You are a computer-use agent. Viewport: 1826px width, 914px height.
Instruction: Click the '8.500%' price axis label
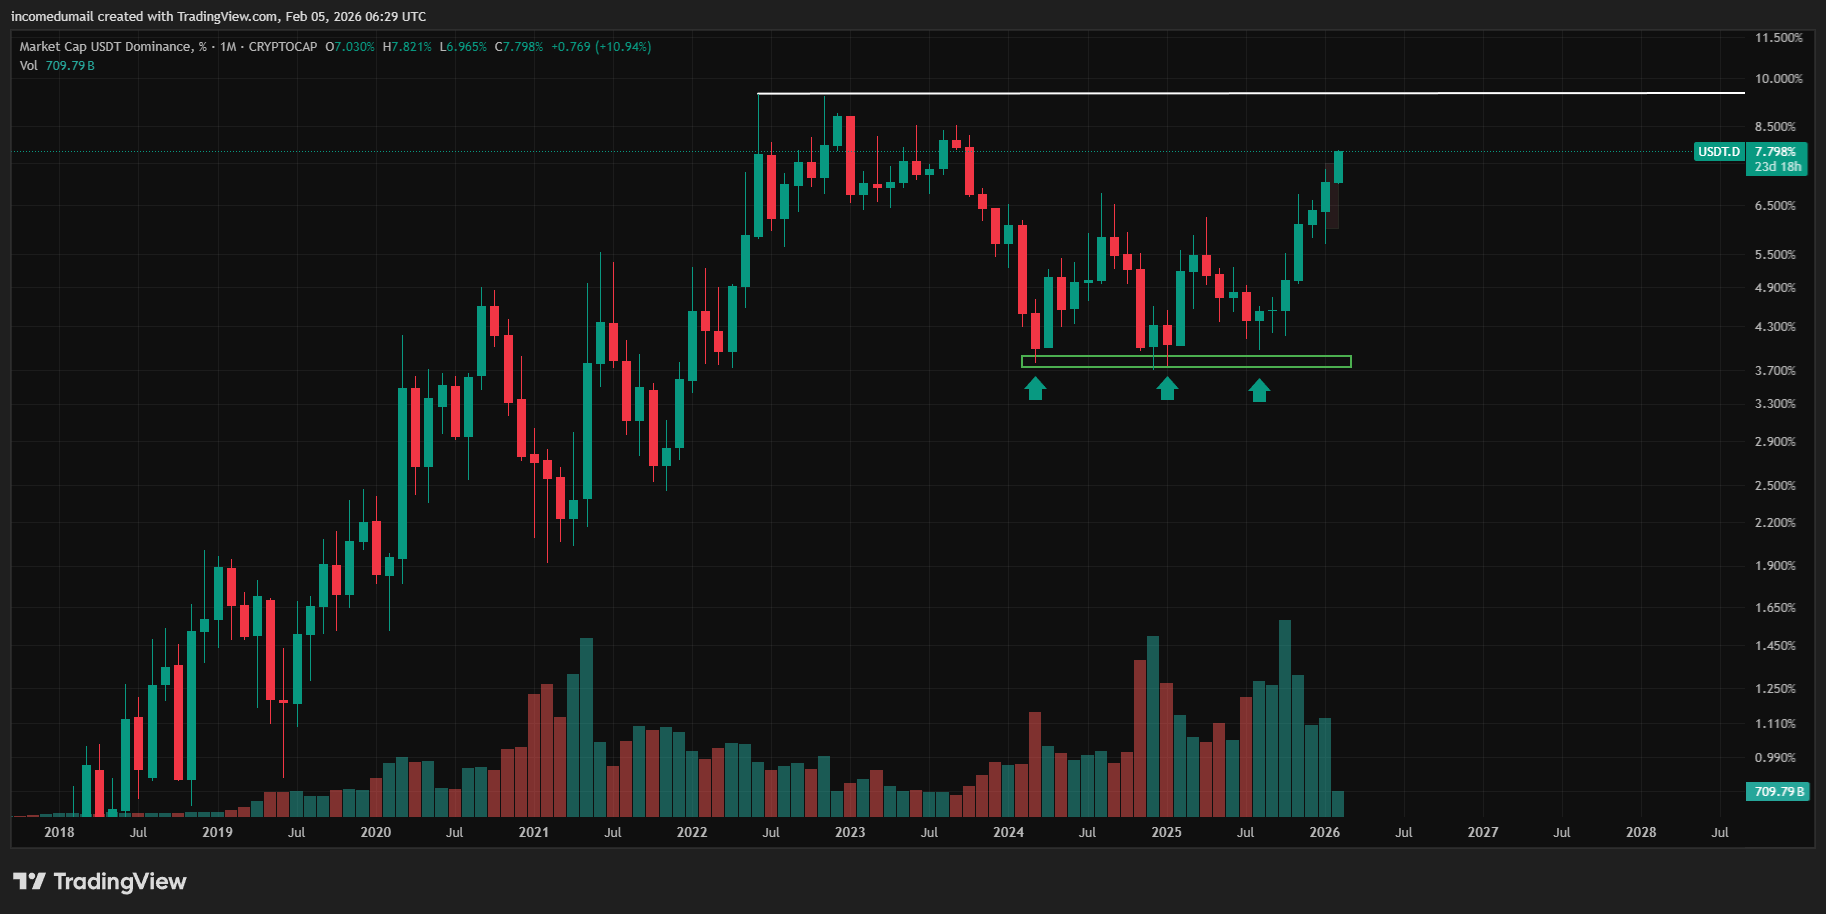point(1775,127)
